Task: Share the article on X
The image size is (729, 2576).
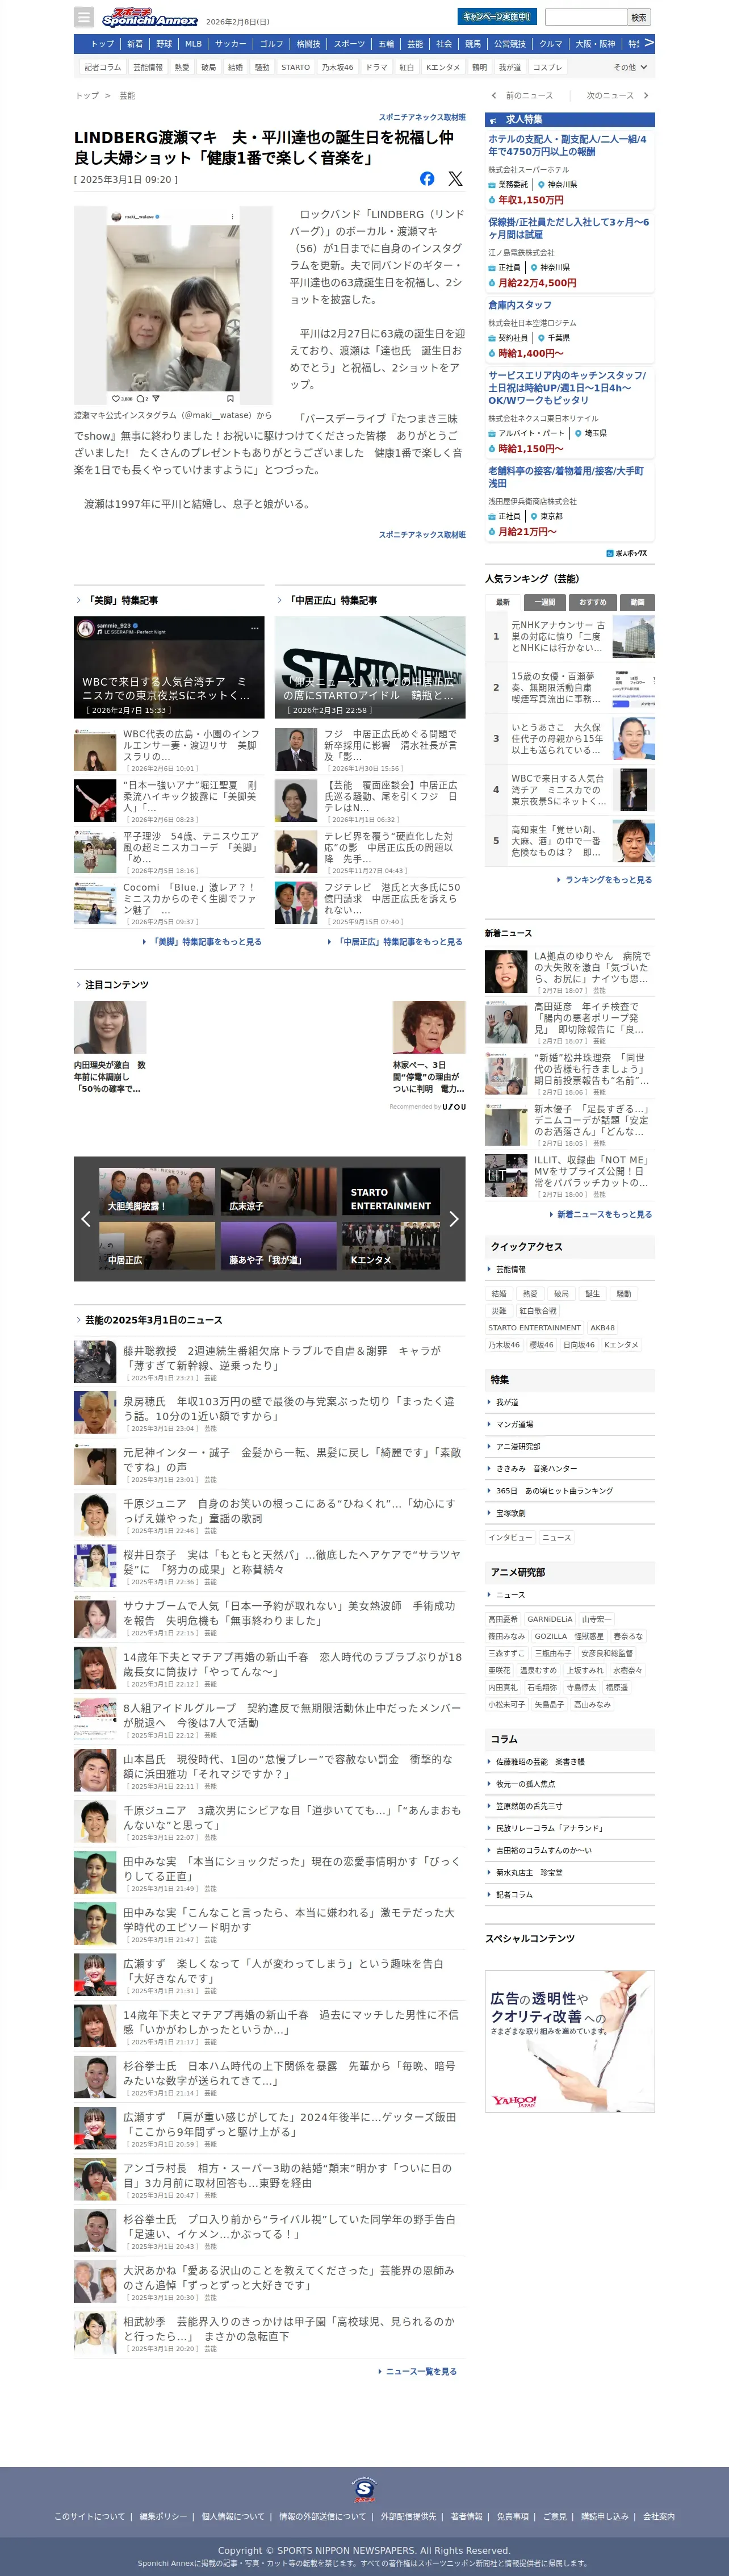Action: tap(455, 178)
